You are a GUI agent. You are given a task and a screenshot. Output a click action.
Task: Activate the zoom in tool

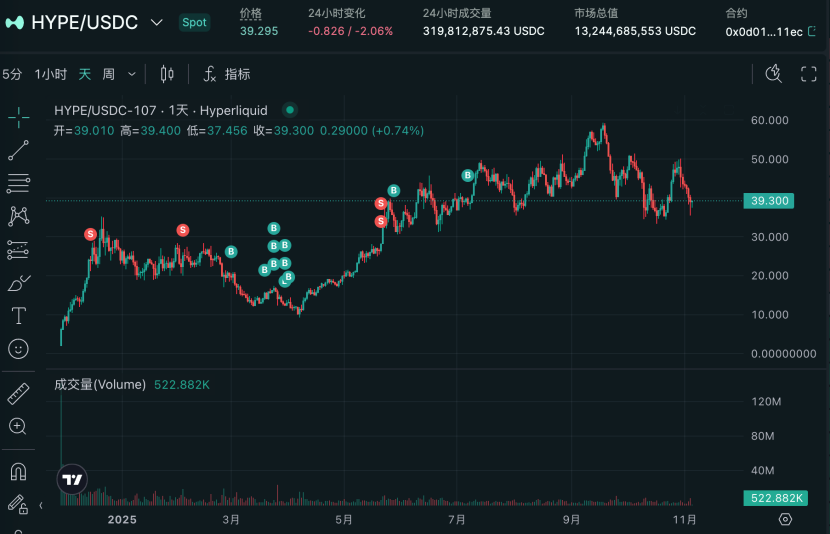(17, 426)
